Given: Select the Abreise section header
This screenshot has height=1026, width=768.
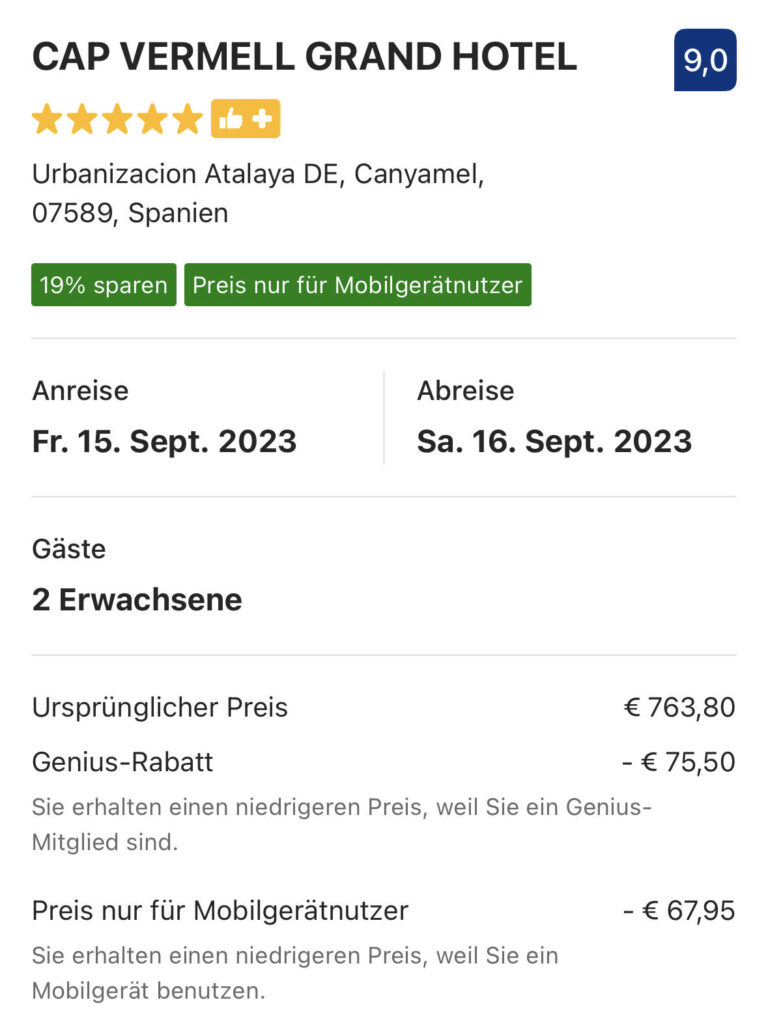Looking at the screenshot, I should (x=464, y=391).
